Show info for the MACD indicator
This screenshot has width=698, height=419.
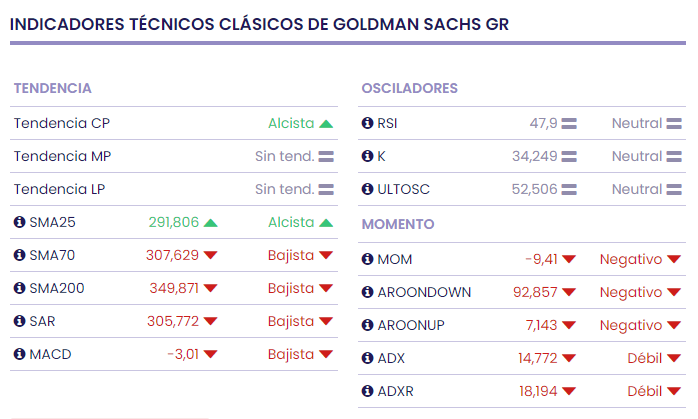[x=19, y=354]
